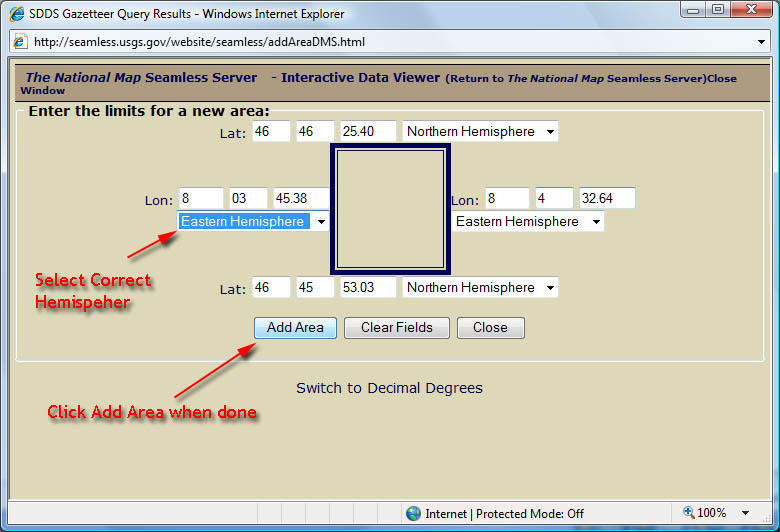Click top latitude degrees field showing 46
The width and height of the screenshot is (780, 532).
tap(271, 131)
